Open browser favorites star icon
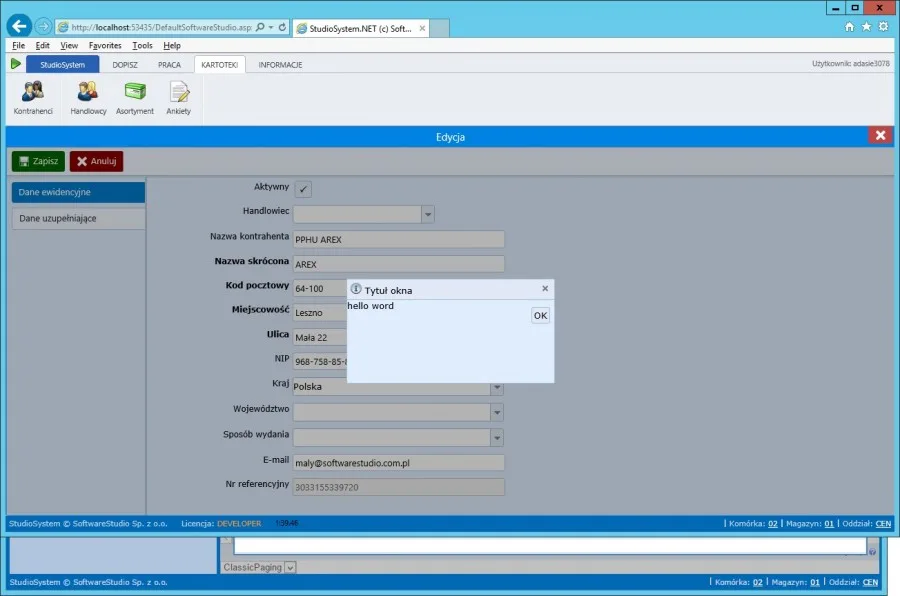This screenshot has height=596, width=900. 866,26
